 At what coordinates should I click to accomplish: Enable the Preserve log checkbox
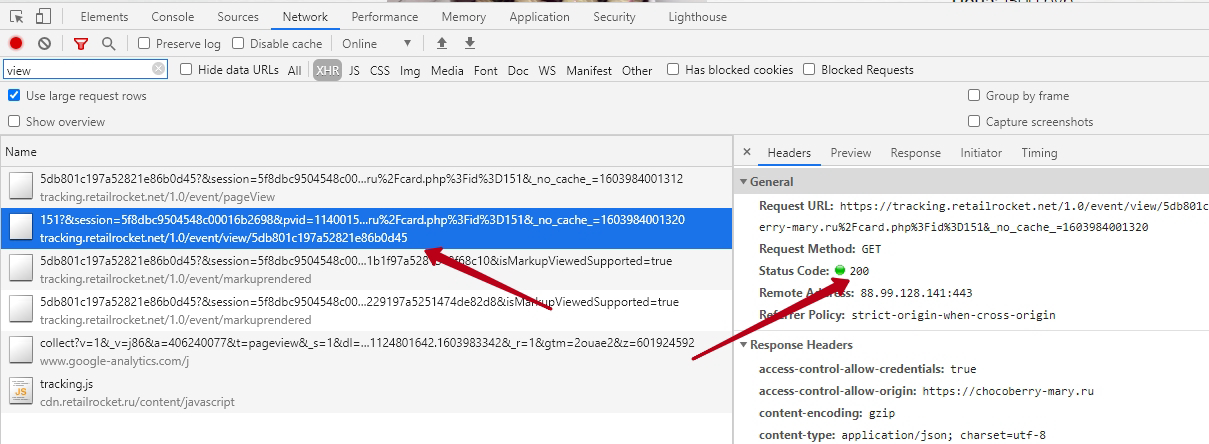(x=144, y=43)
